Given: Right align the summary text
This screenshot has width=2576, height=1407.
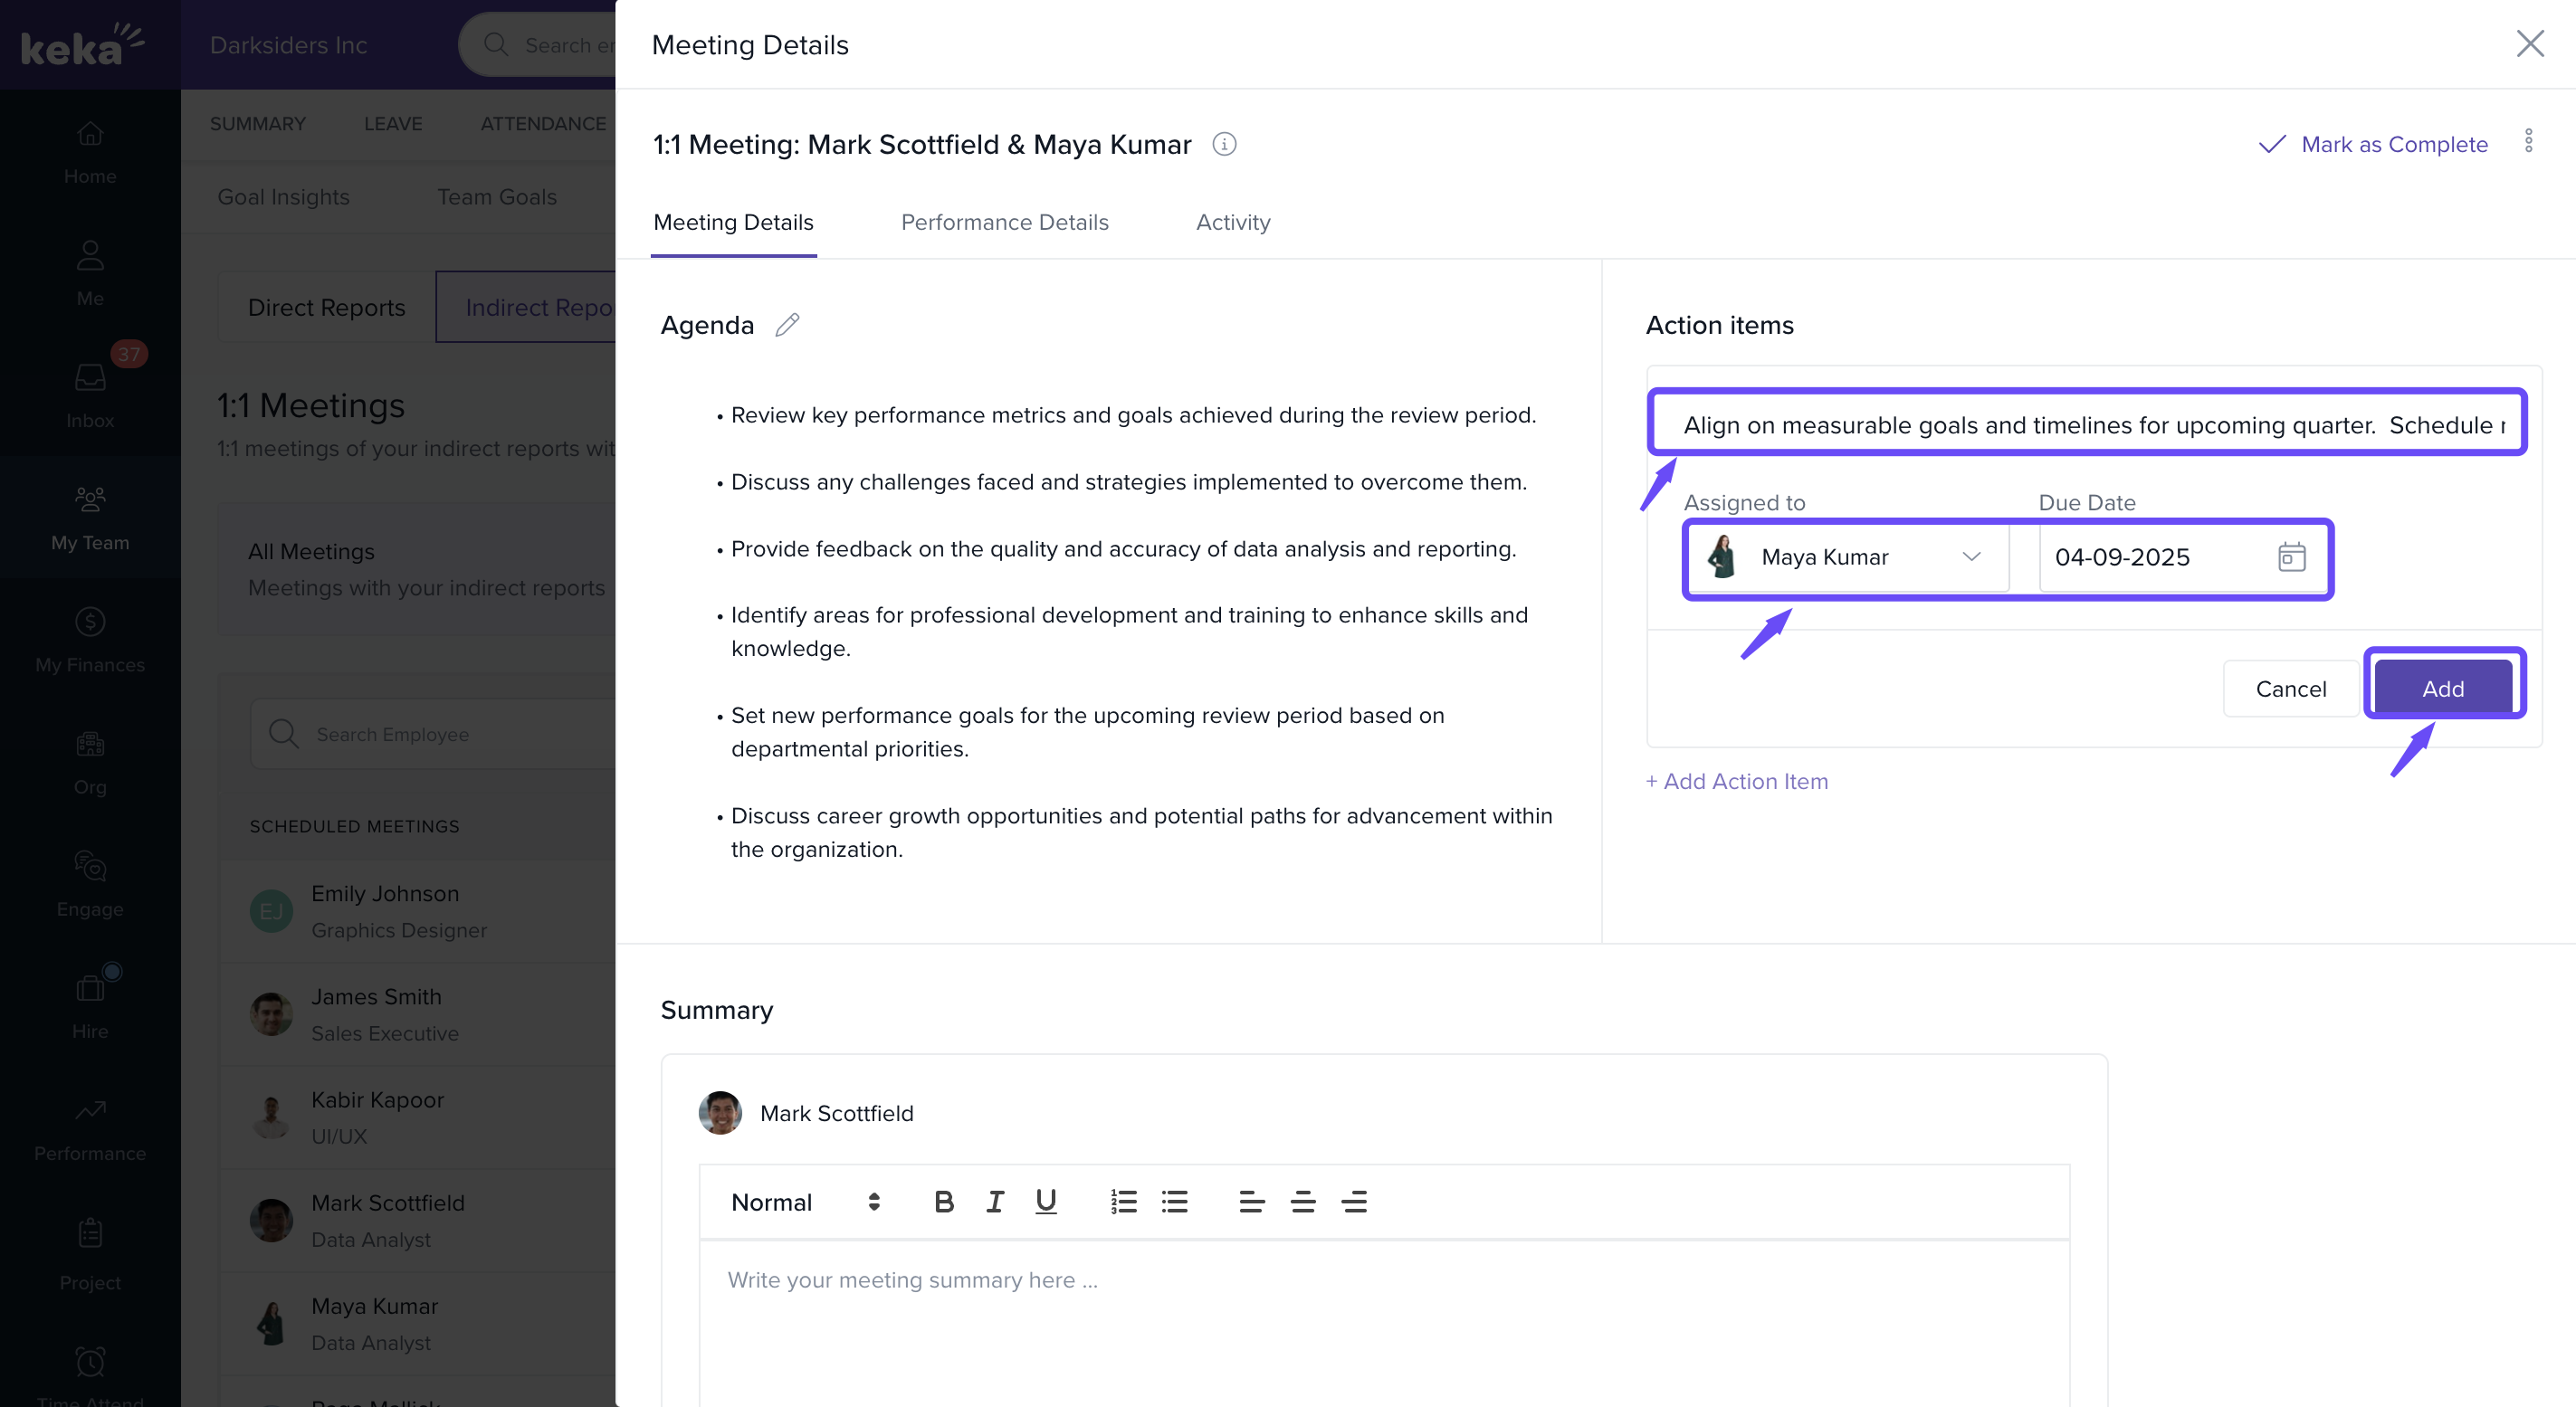Looking at the screenshot, I should 1353,1202.
